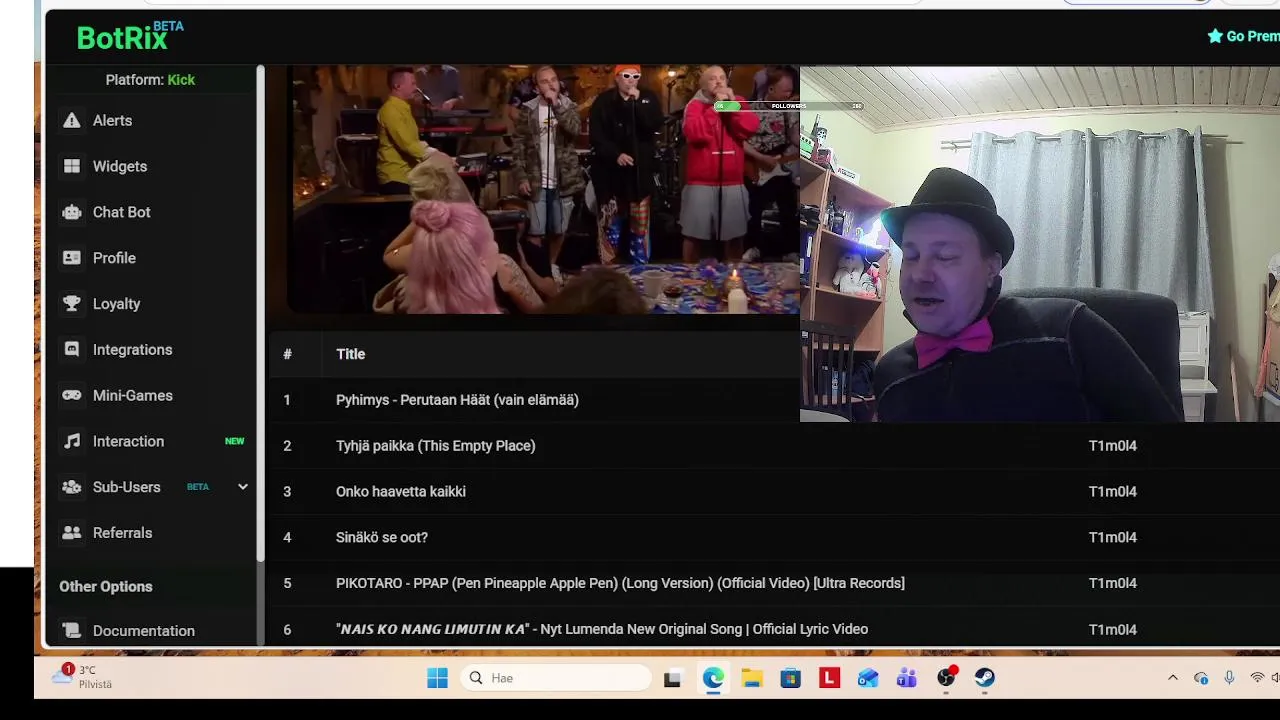The image size is (1280, 720).
Task: Select the Sub-Users group icon
Action: pyautogui.click(x=71, y=487)
